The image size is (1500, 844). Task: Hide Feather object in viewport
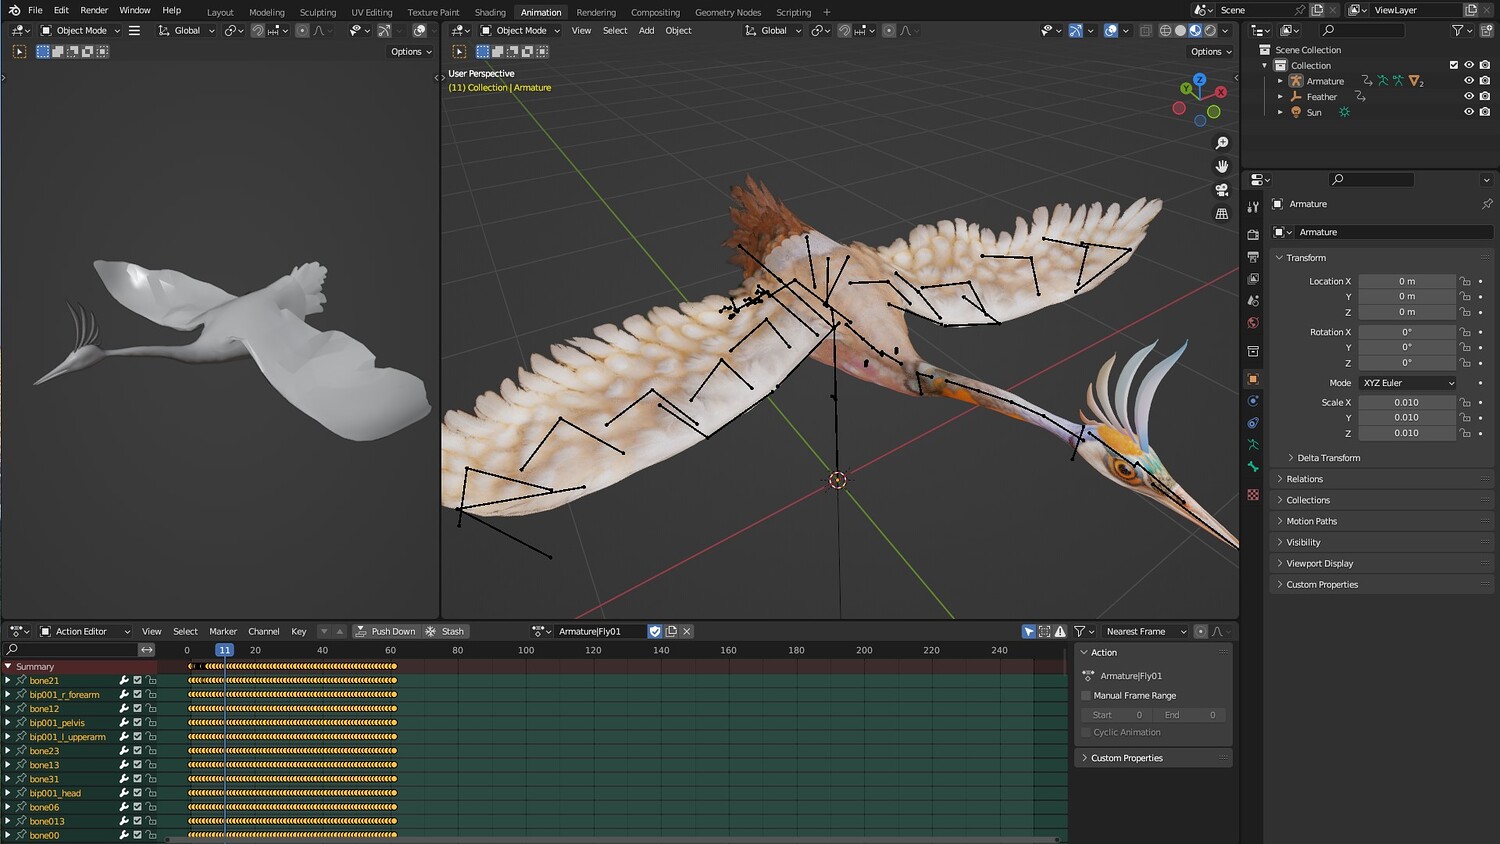point(1469,97)
